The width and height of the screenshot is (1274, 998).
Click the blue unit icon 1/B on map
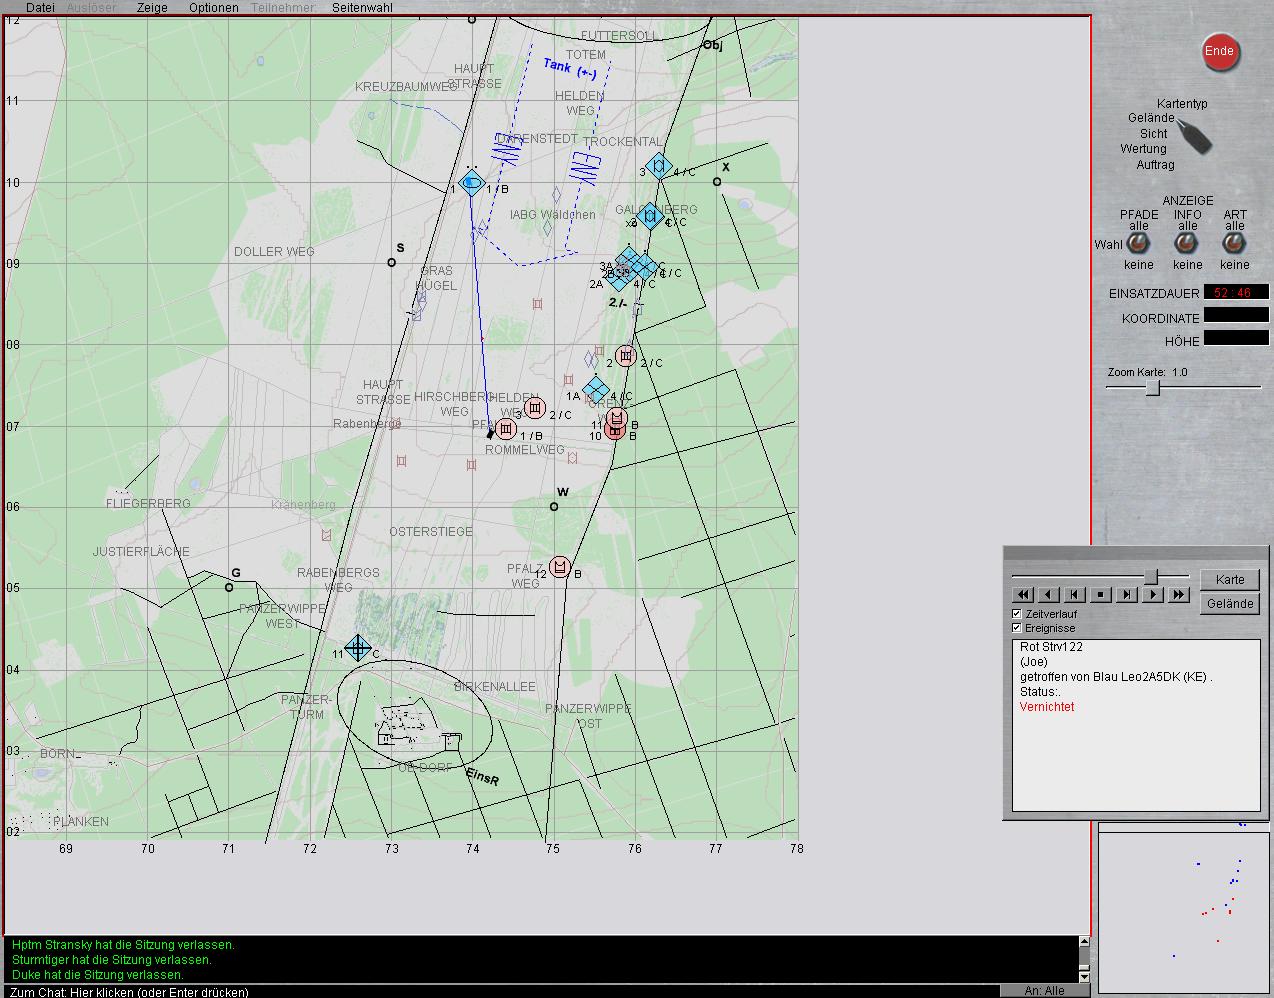[472, 183]
